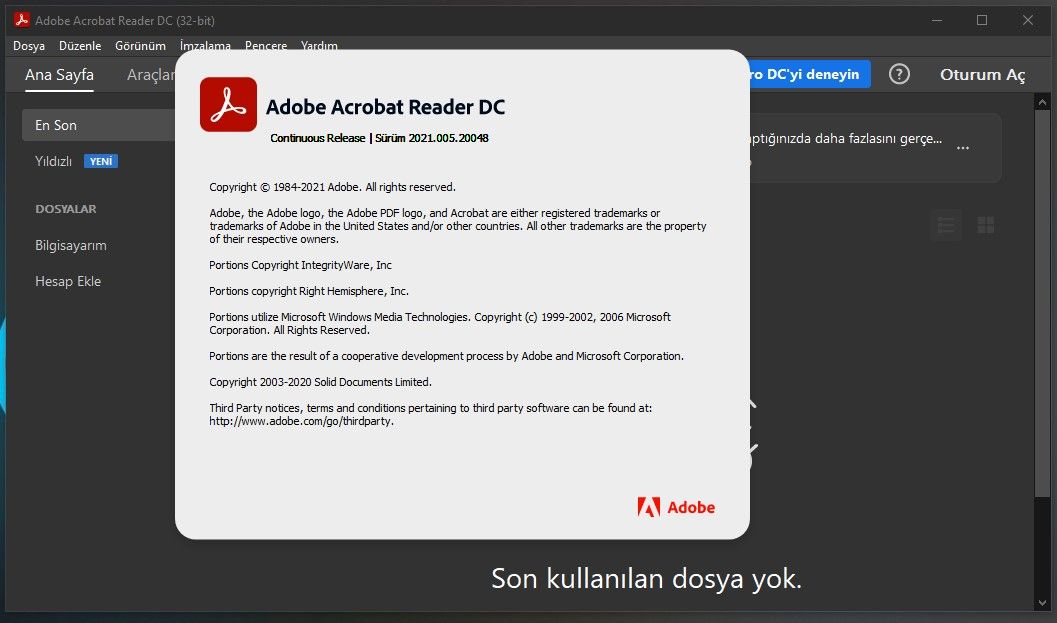The width and height of the screenshot is (1057, 623).
Task: Switch to grid thumbnail view icon
Action: pos(986,225)
